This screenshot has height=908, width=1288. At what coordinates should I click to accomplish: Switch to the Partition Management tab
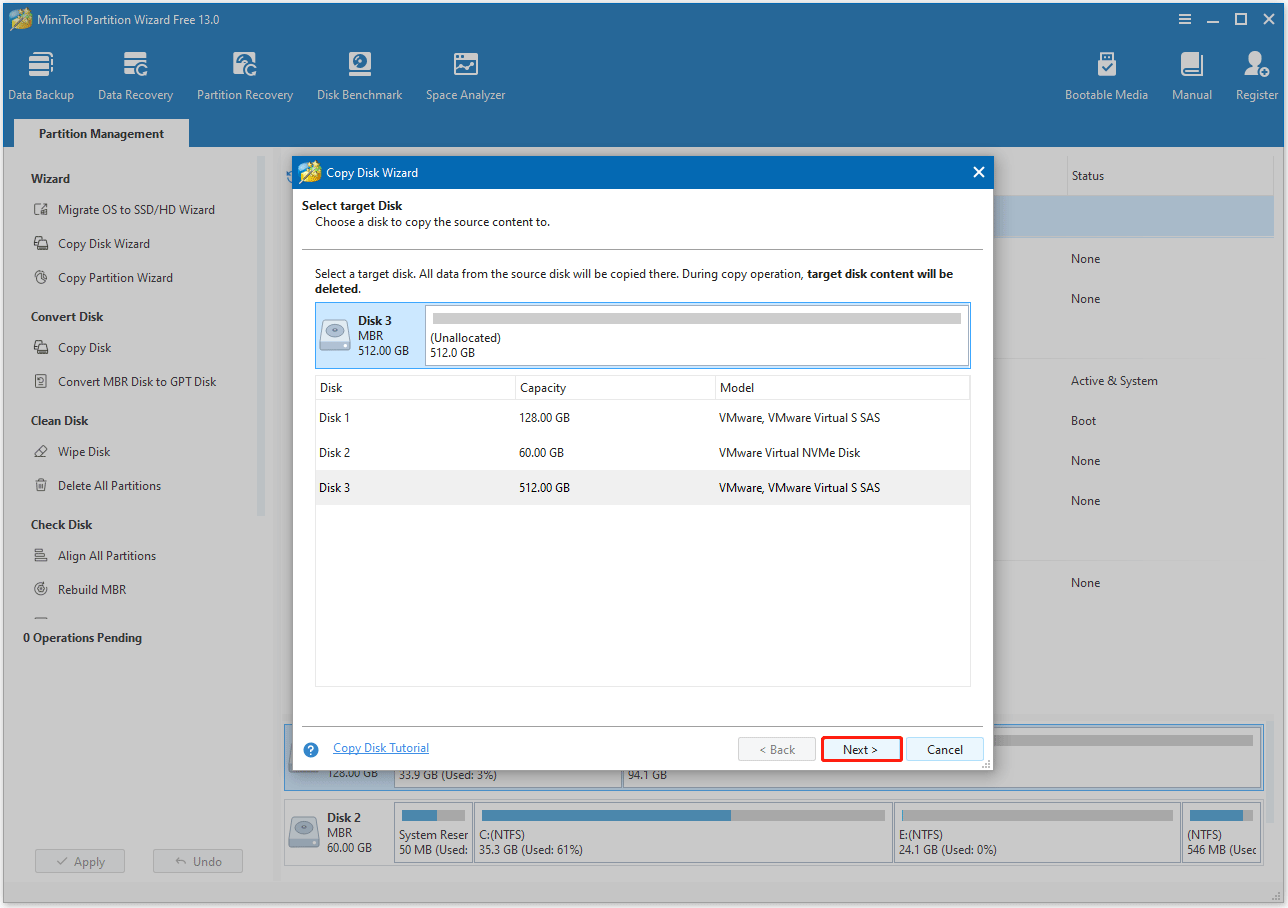pos(100,132)
